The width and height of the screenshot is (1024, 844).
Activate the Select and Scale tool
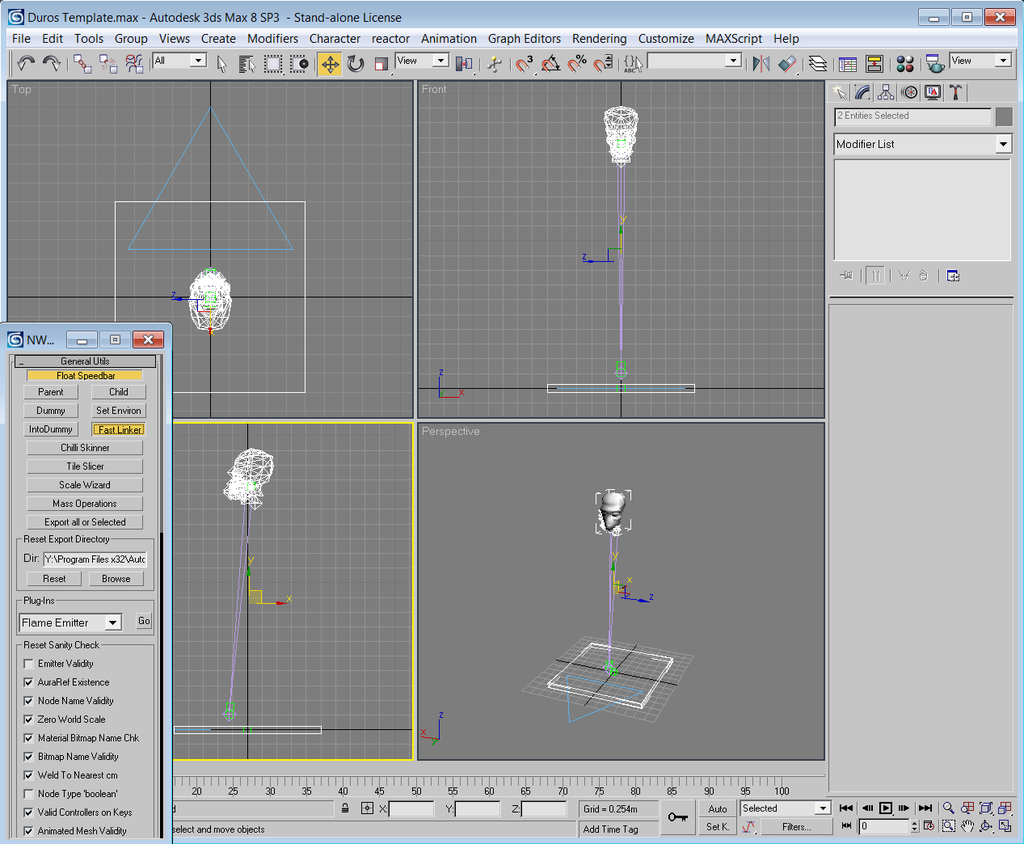pos(381,63)
